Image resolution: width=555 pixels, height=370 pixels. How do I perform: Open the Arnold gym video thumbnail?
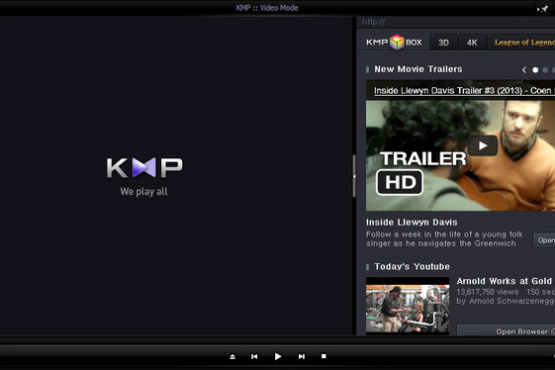(407, 306)
